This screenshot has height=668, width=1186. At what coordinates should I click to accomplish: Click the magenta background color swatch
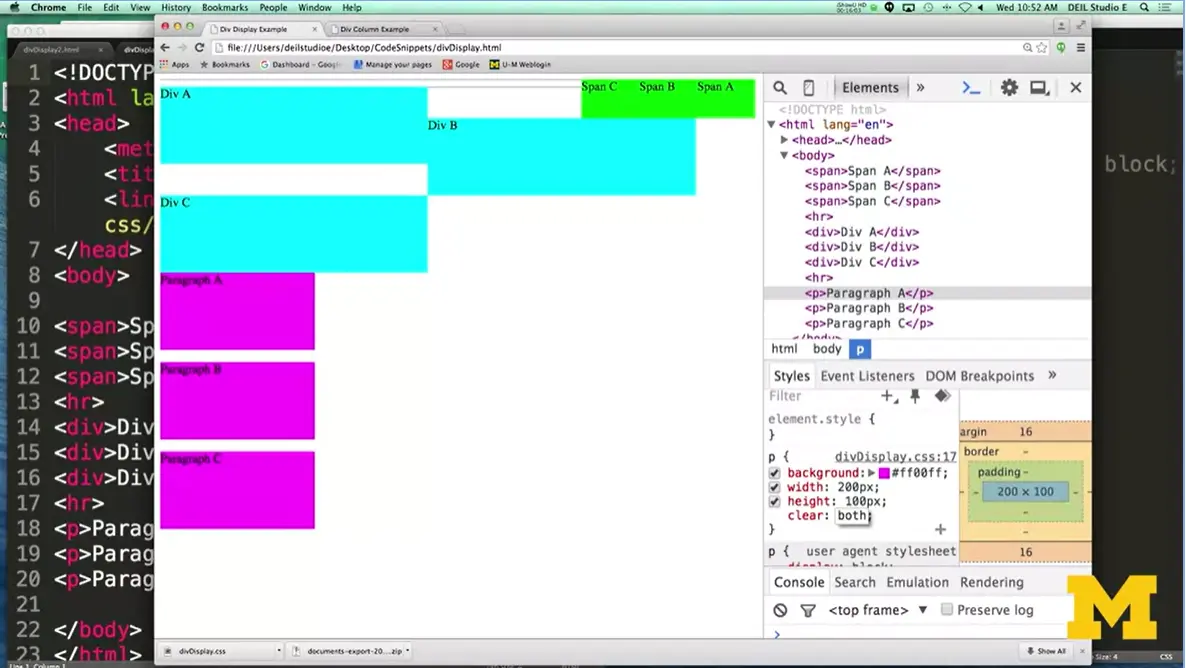[x=884, y=473]
